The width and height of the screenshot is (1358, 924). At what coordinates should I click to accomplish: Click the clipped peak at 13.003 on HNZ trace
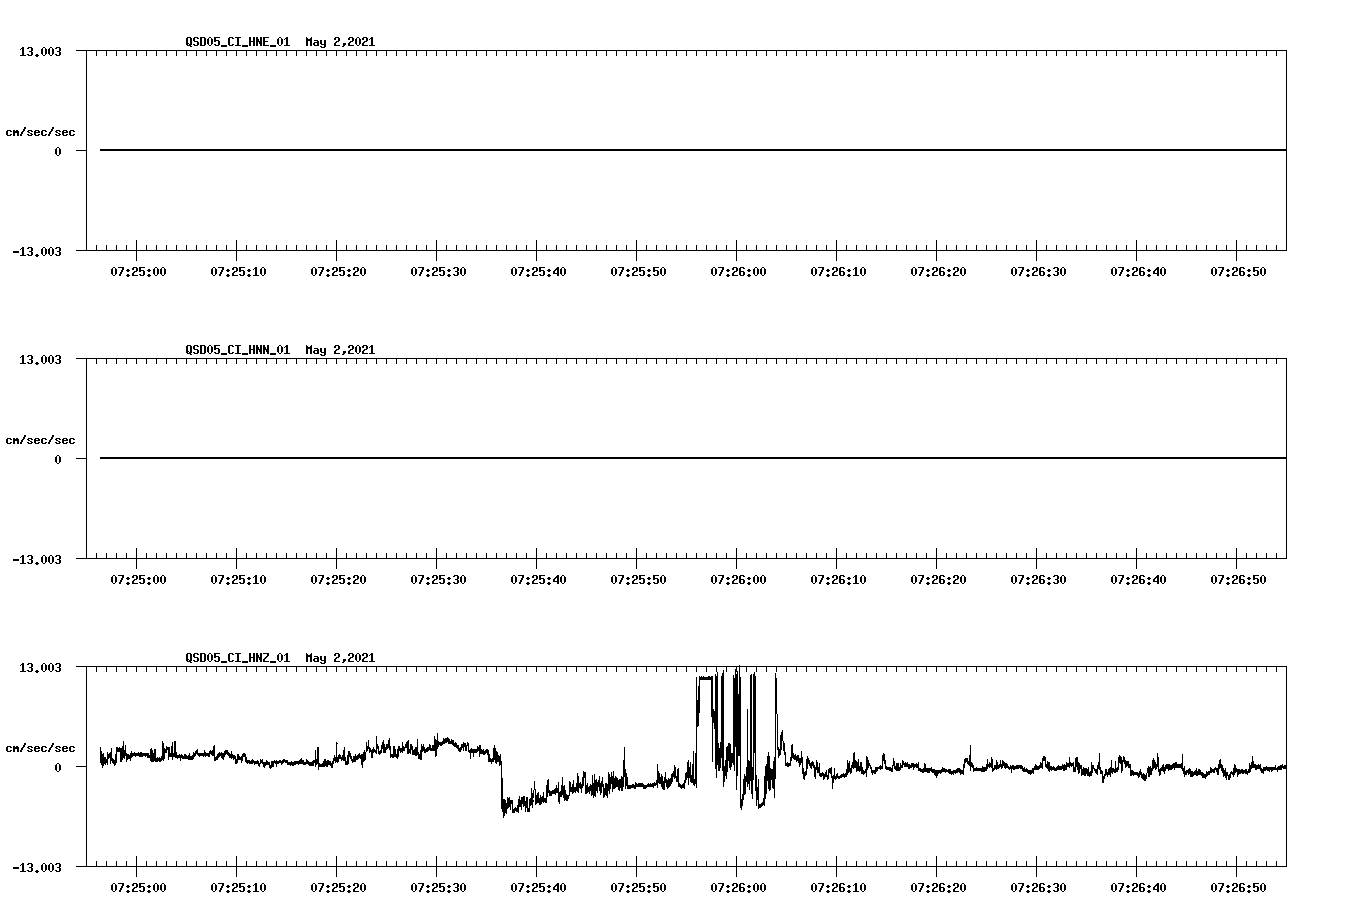(x=706, y=678)
